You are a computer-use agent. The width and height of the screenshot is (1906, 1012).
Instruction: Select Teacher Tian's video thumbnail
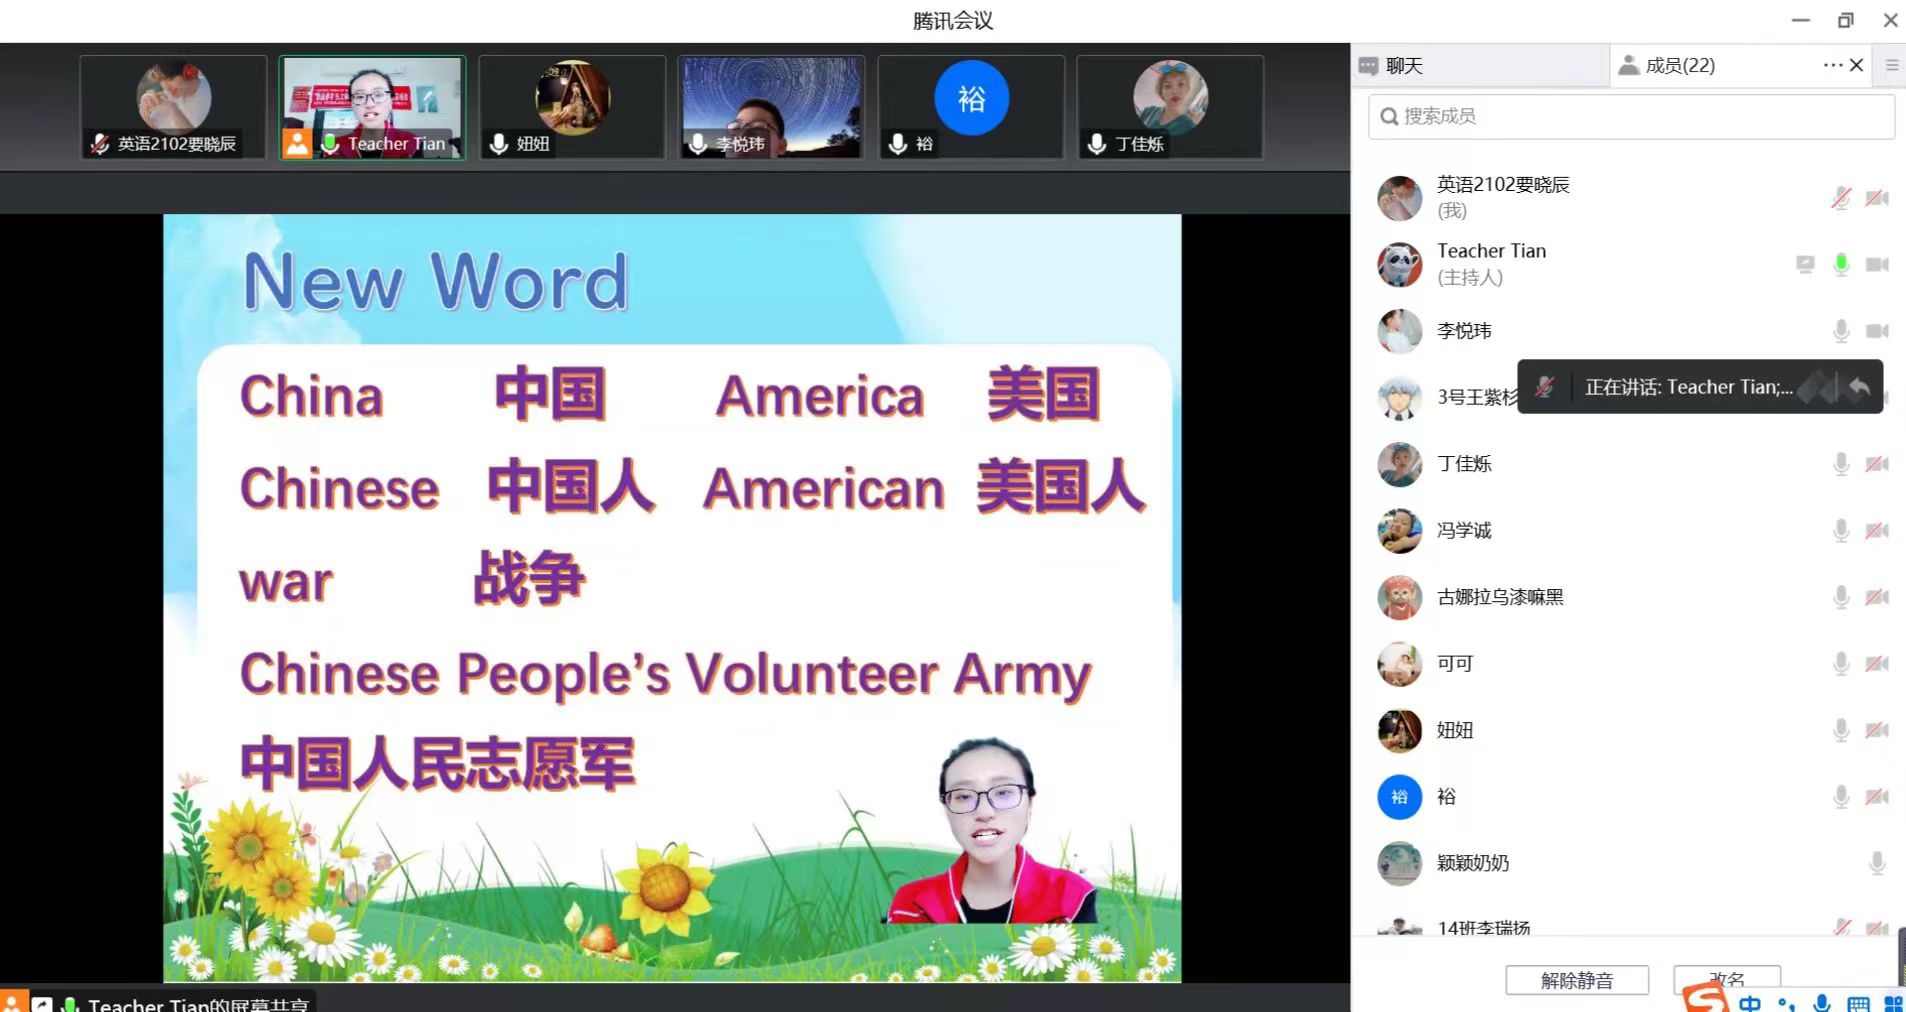coord(372,107)
